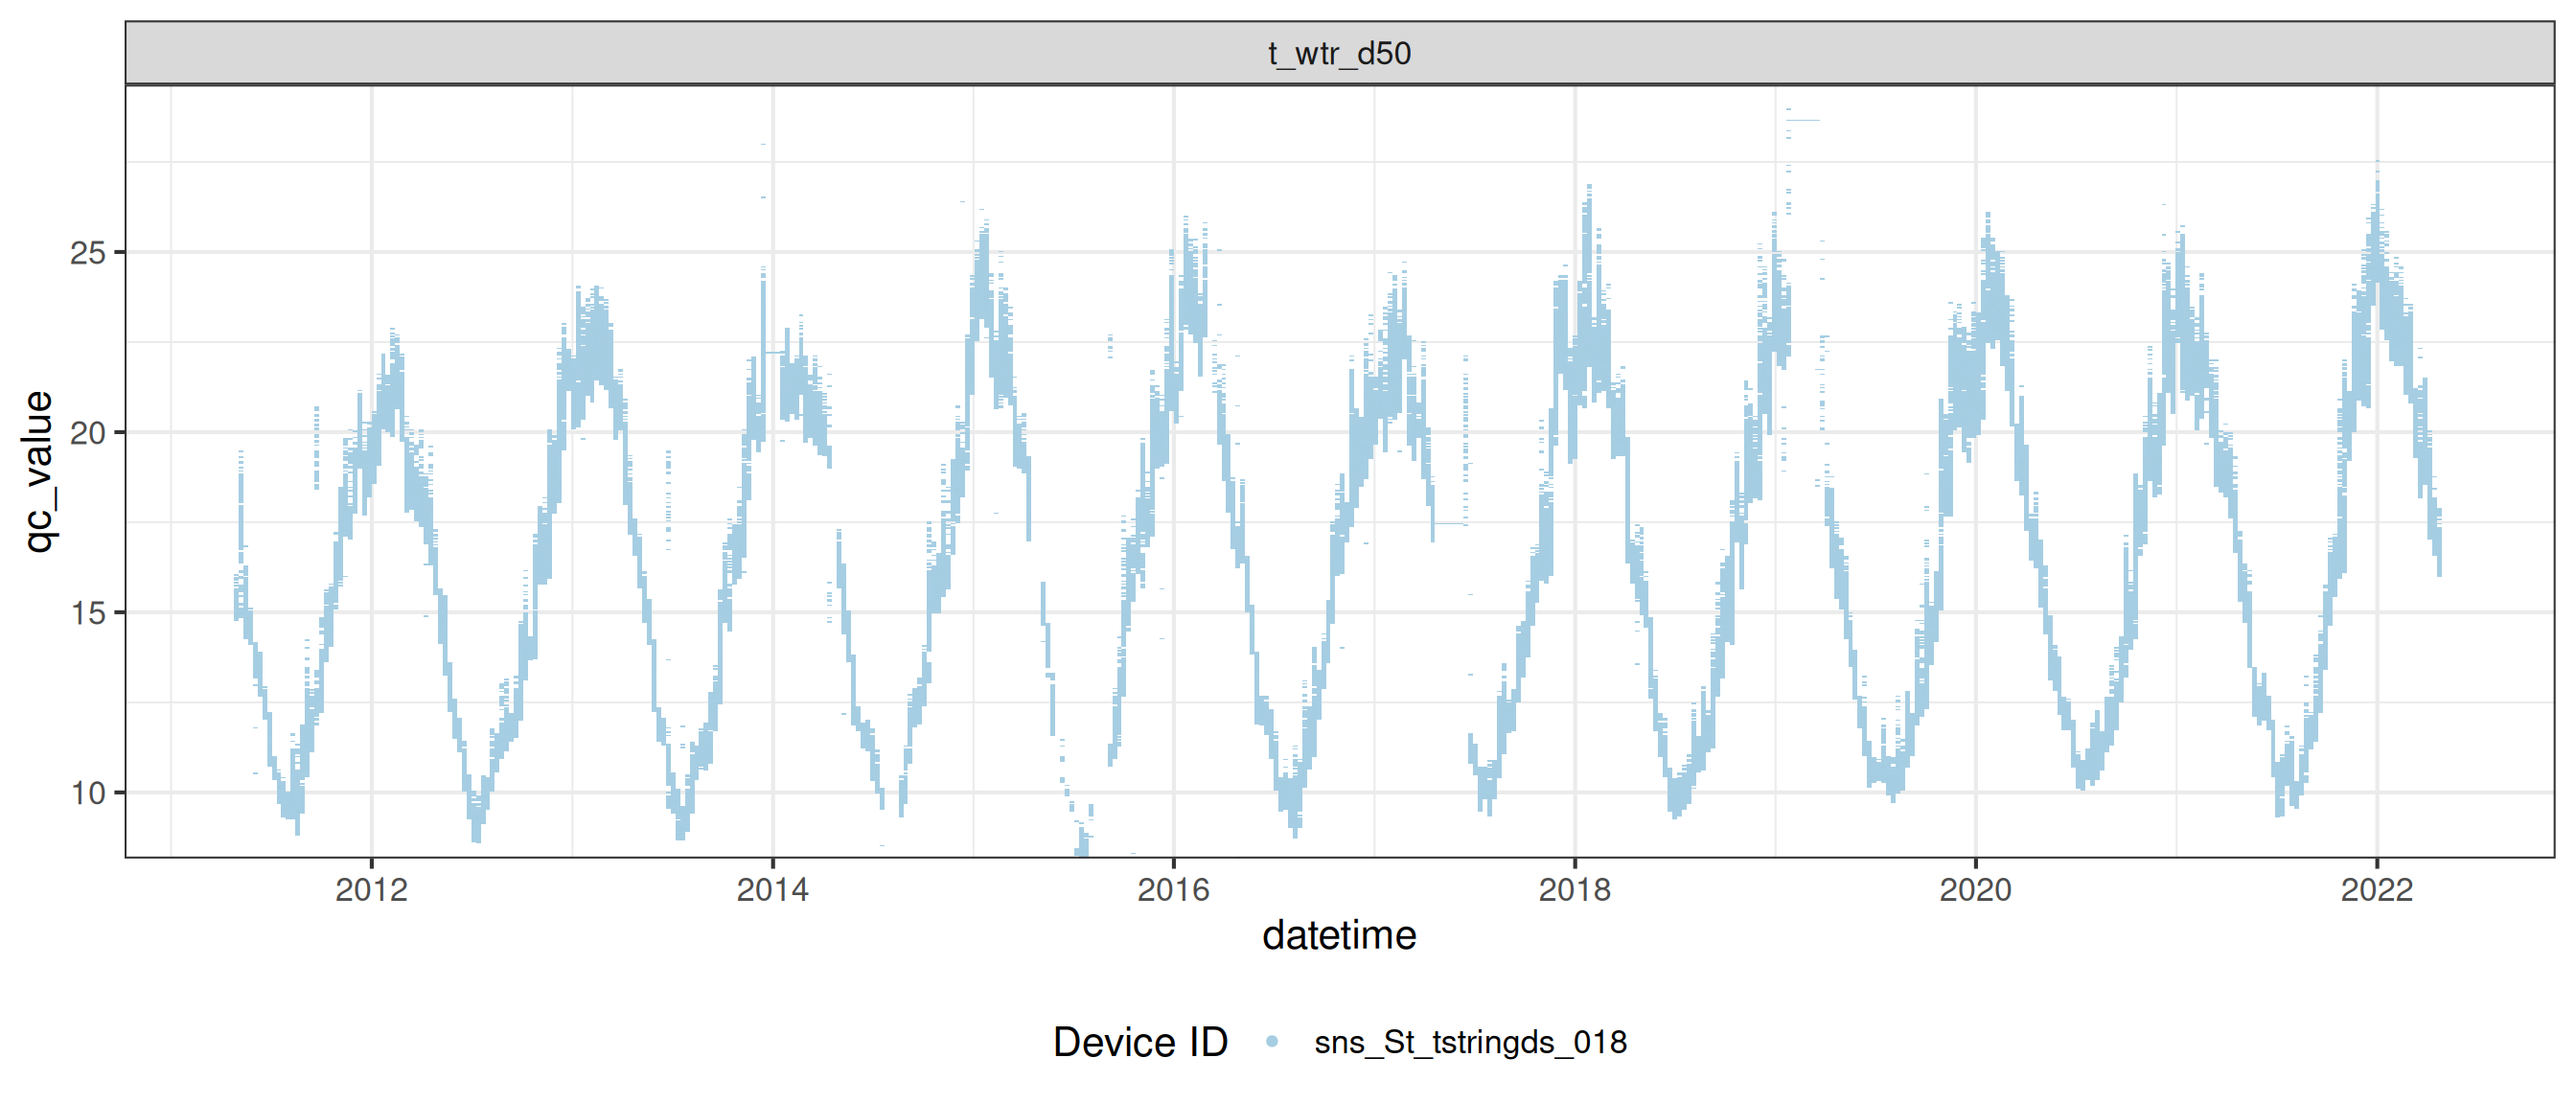Click the flat horizontal segment in mid-2017

(x=1450, y=523)
